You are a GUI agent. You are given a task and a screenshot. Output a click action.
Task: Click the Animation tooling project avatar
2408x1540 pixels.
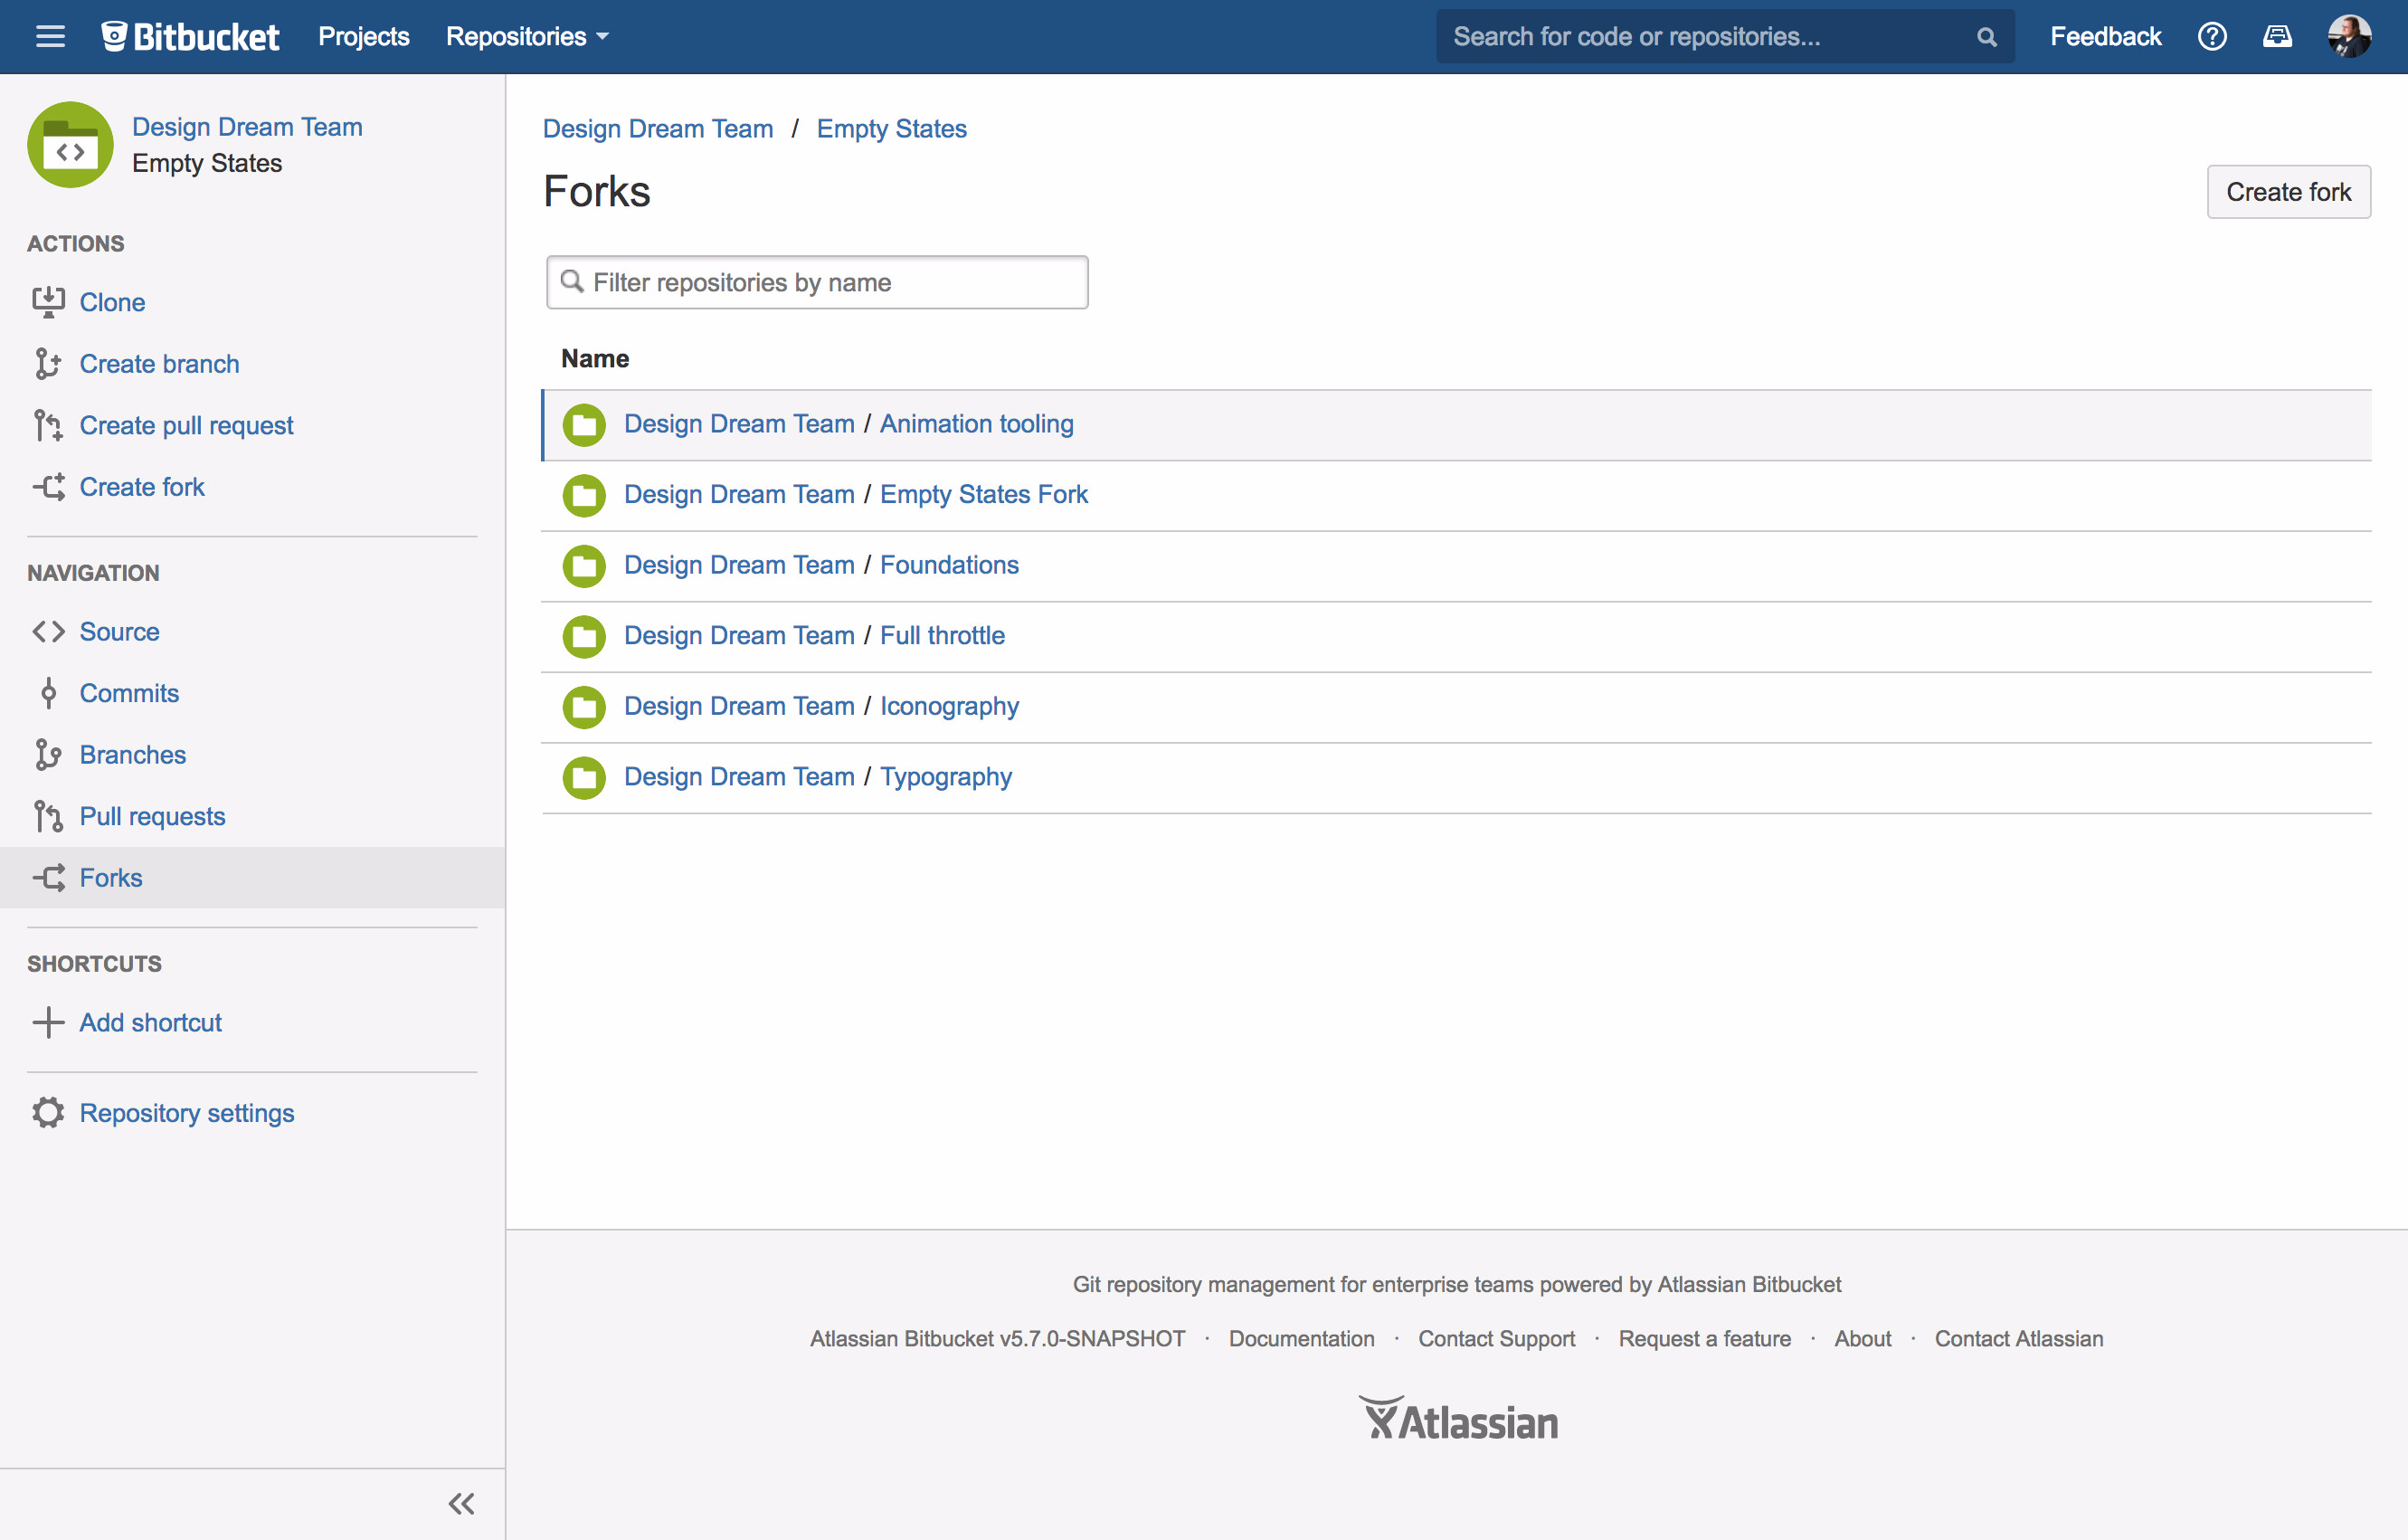[x=584, y=425]
